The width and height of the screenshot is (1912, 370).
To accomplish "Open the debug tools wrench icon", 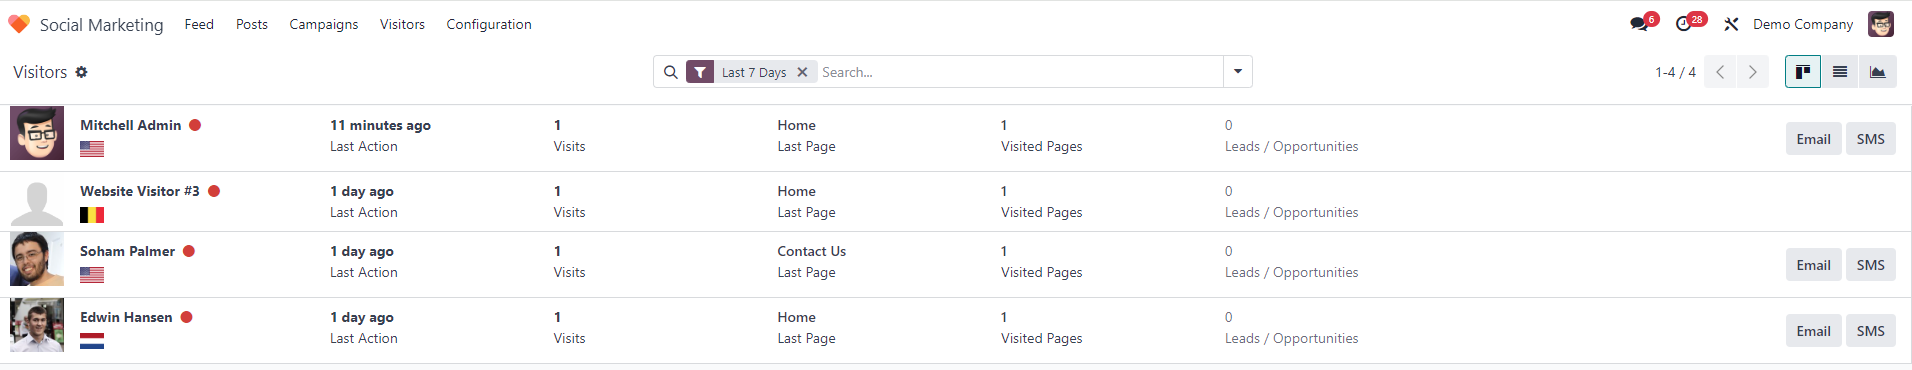I will (1731, 24).
